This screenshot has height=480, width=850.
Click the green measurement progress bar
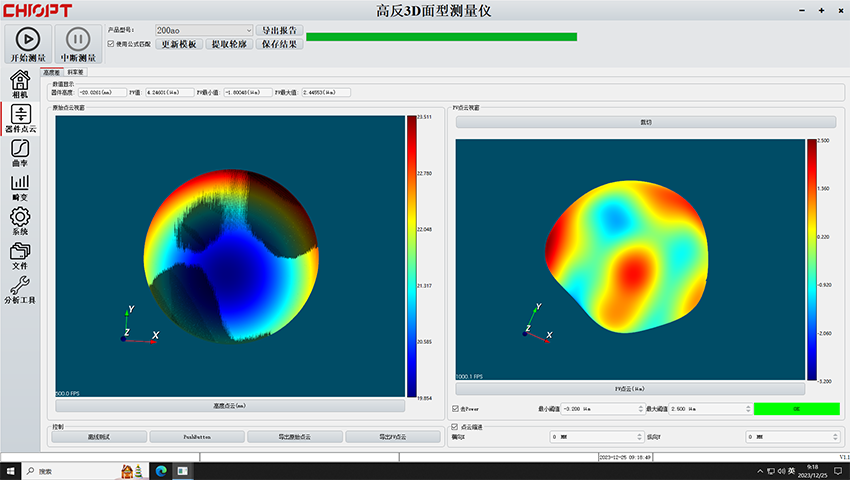441,37
